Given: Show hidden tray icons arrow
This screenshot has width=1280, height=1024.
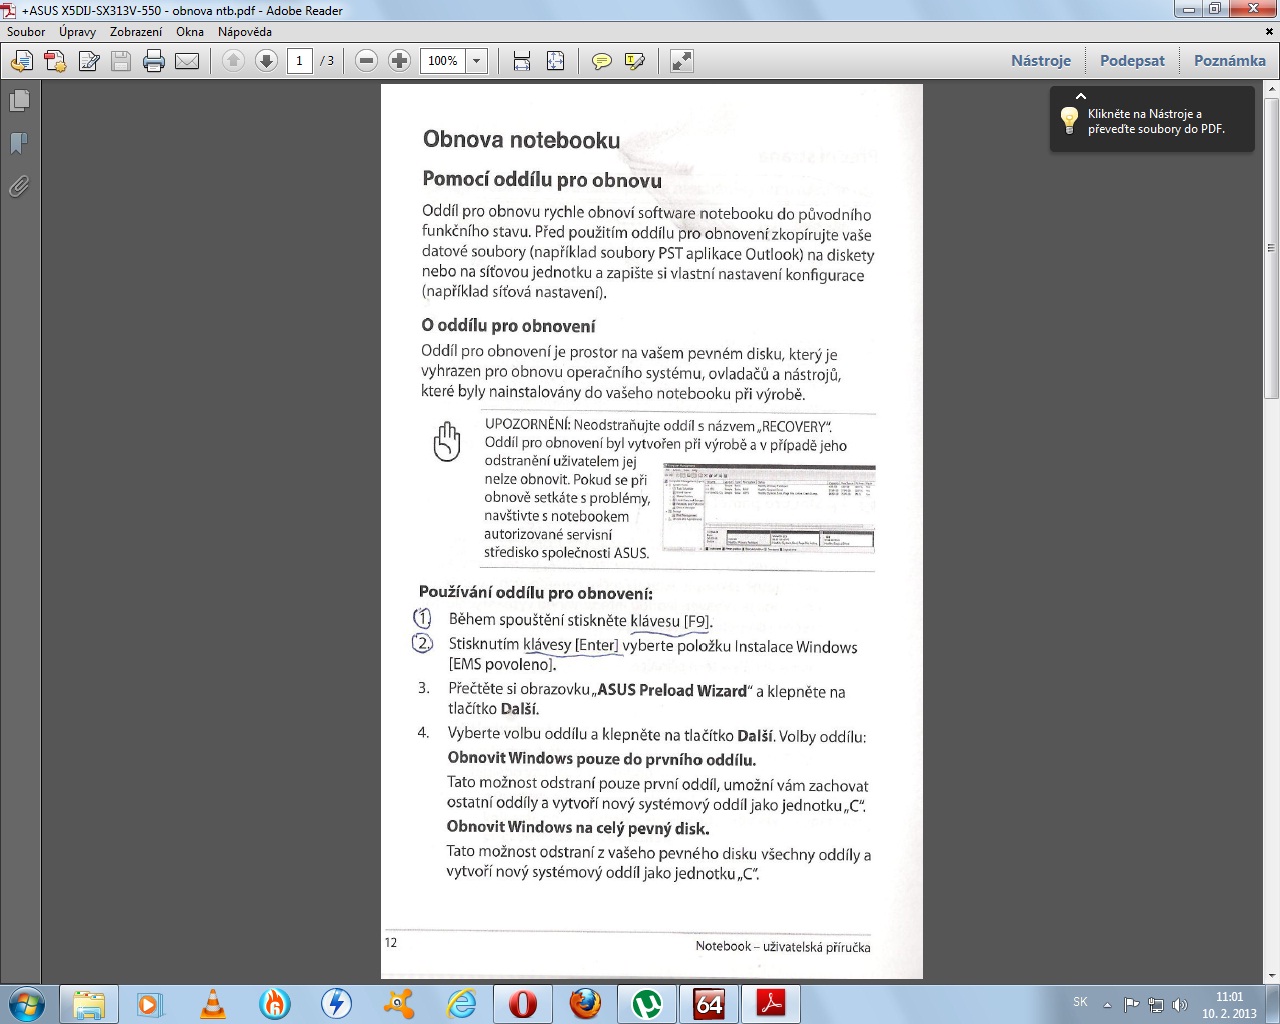Looking at the screenshot, I should coord(1107,1004).
